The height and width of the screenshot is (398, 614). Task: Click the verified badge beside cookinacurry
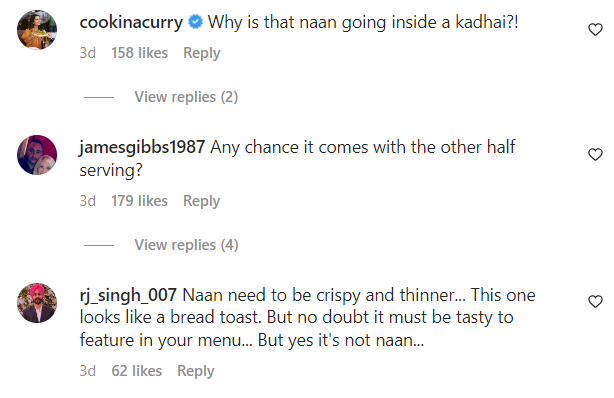tap(195, 22)
